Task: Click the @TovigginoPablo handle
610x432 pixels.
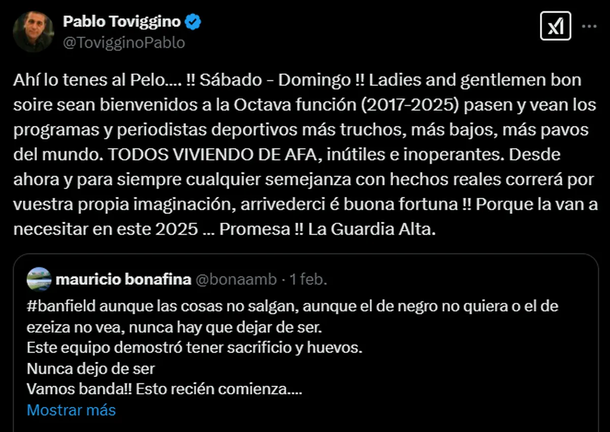Action: (x=124, y=42)
